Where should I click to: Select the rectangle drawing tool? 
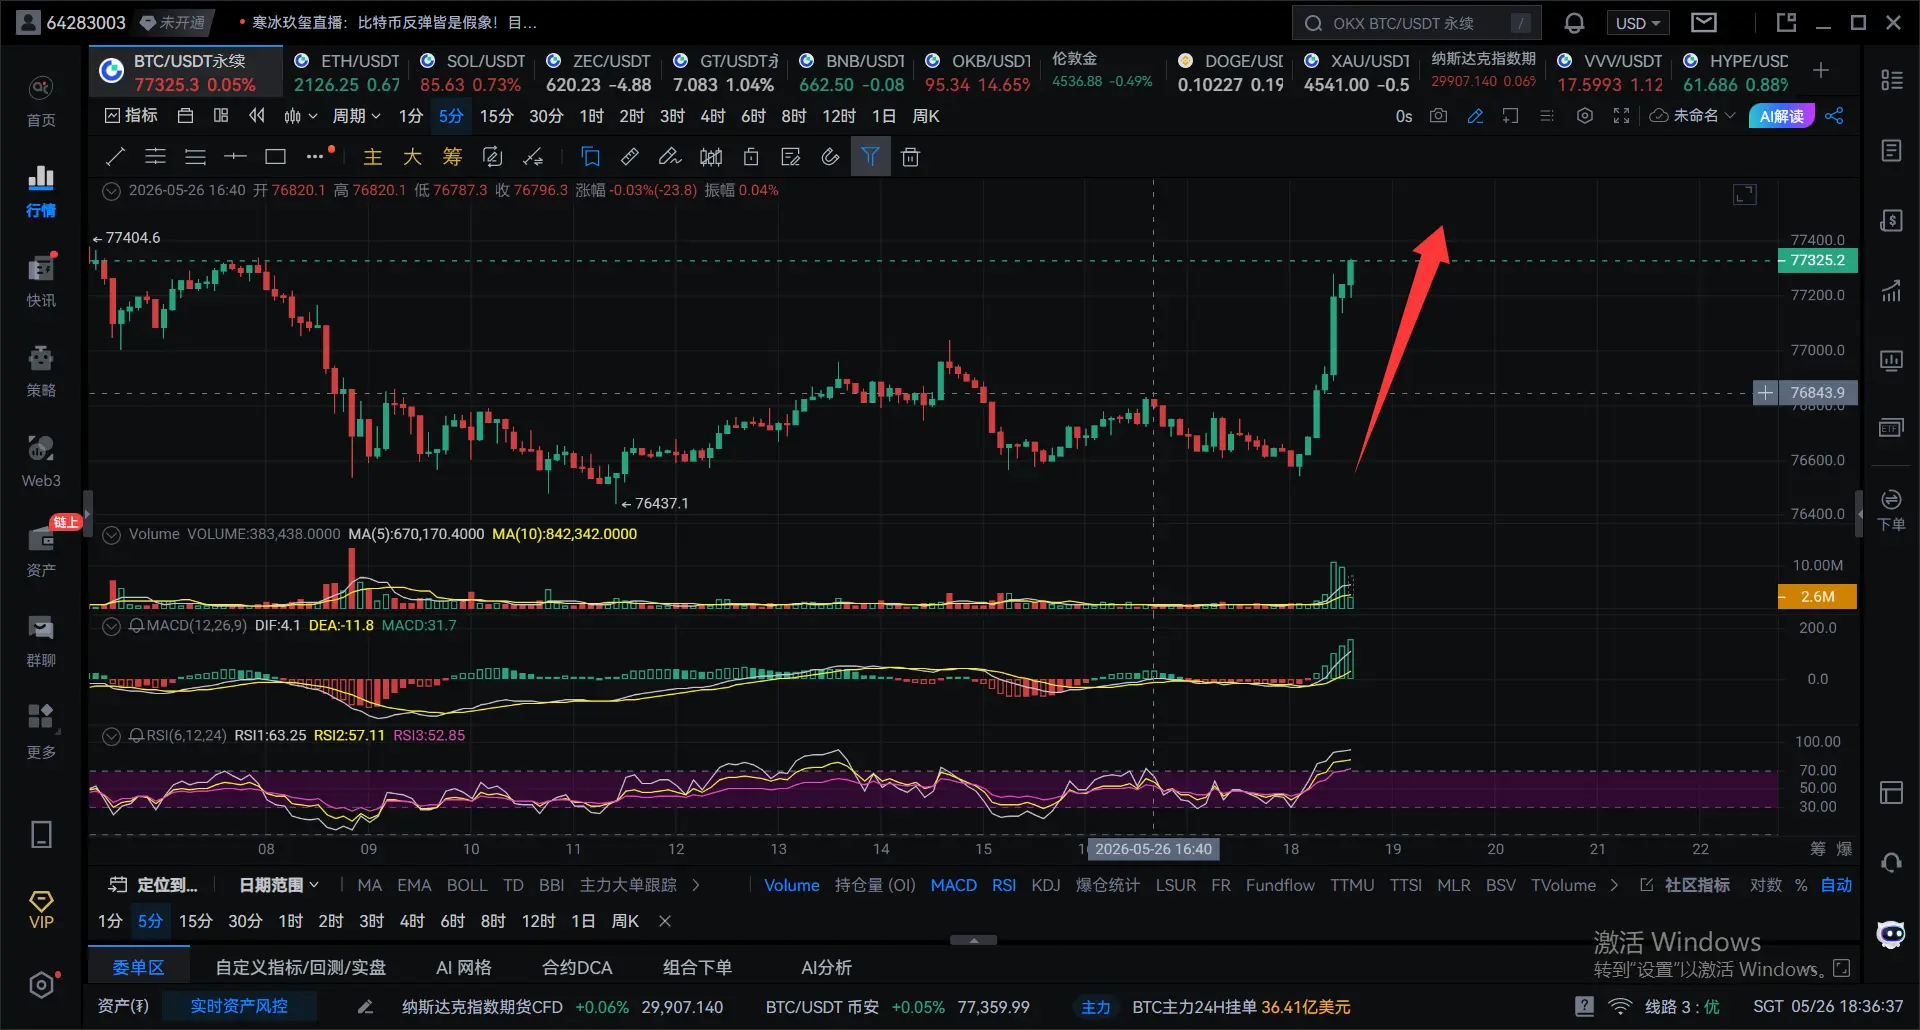click(x=275, y=156)
